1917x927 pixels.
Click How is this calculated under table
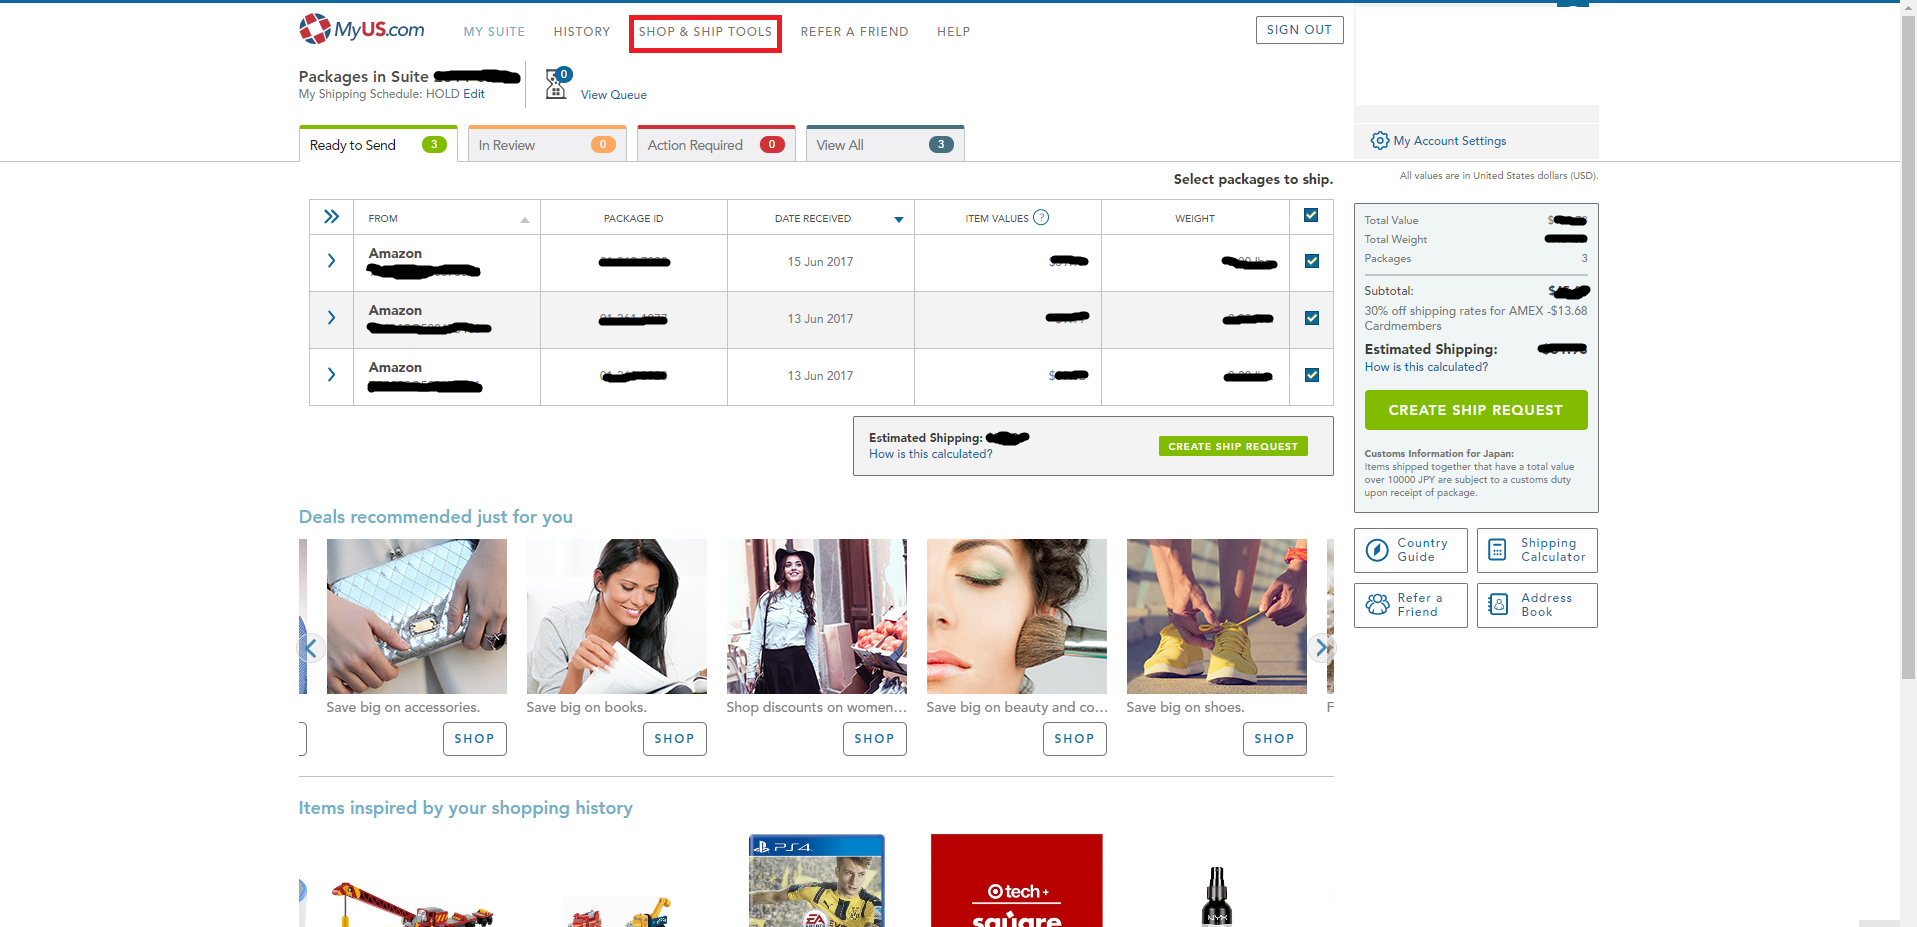930,454
